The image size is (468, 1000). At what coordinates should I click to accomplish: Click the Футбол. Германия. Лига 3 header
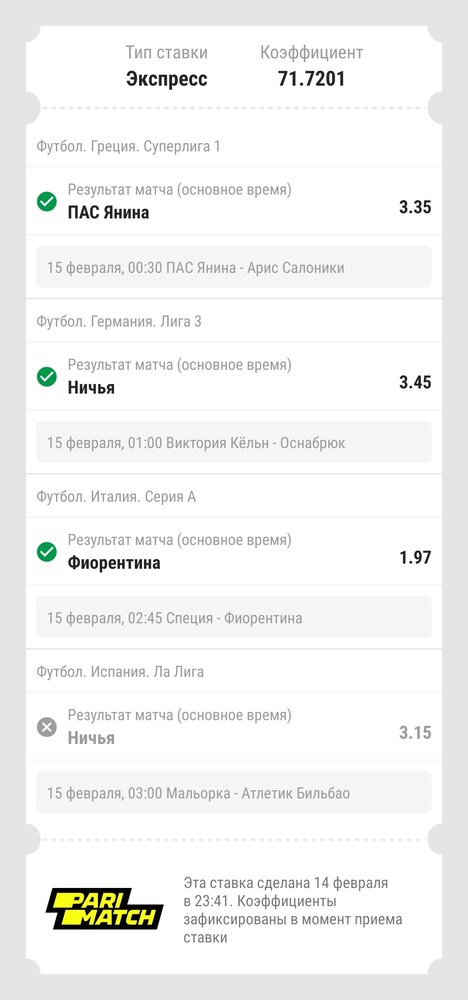(x=119, y=322)
